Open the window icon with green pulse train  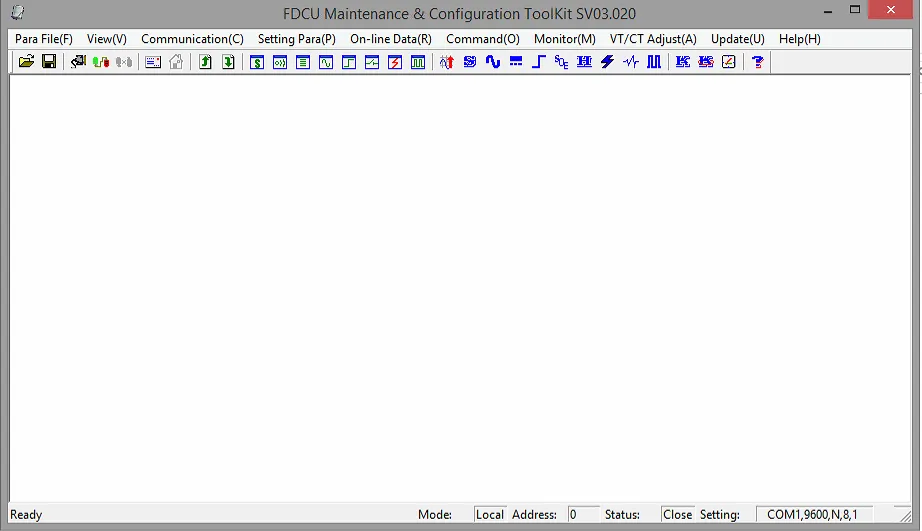[x=417, y=62]
